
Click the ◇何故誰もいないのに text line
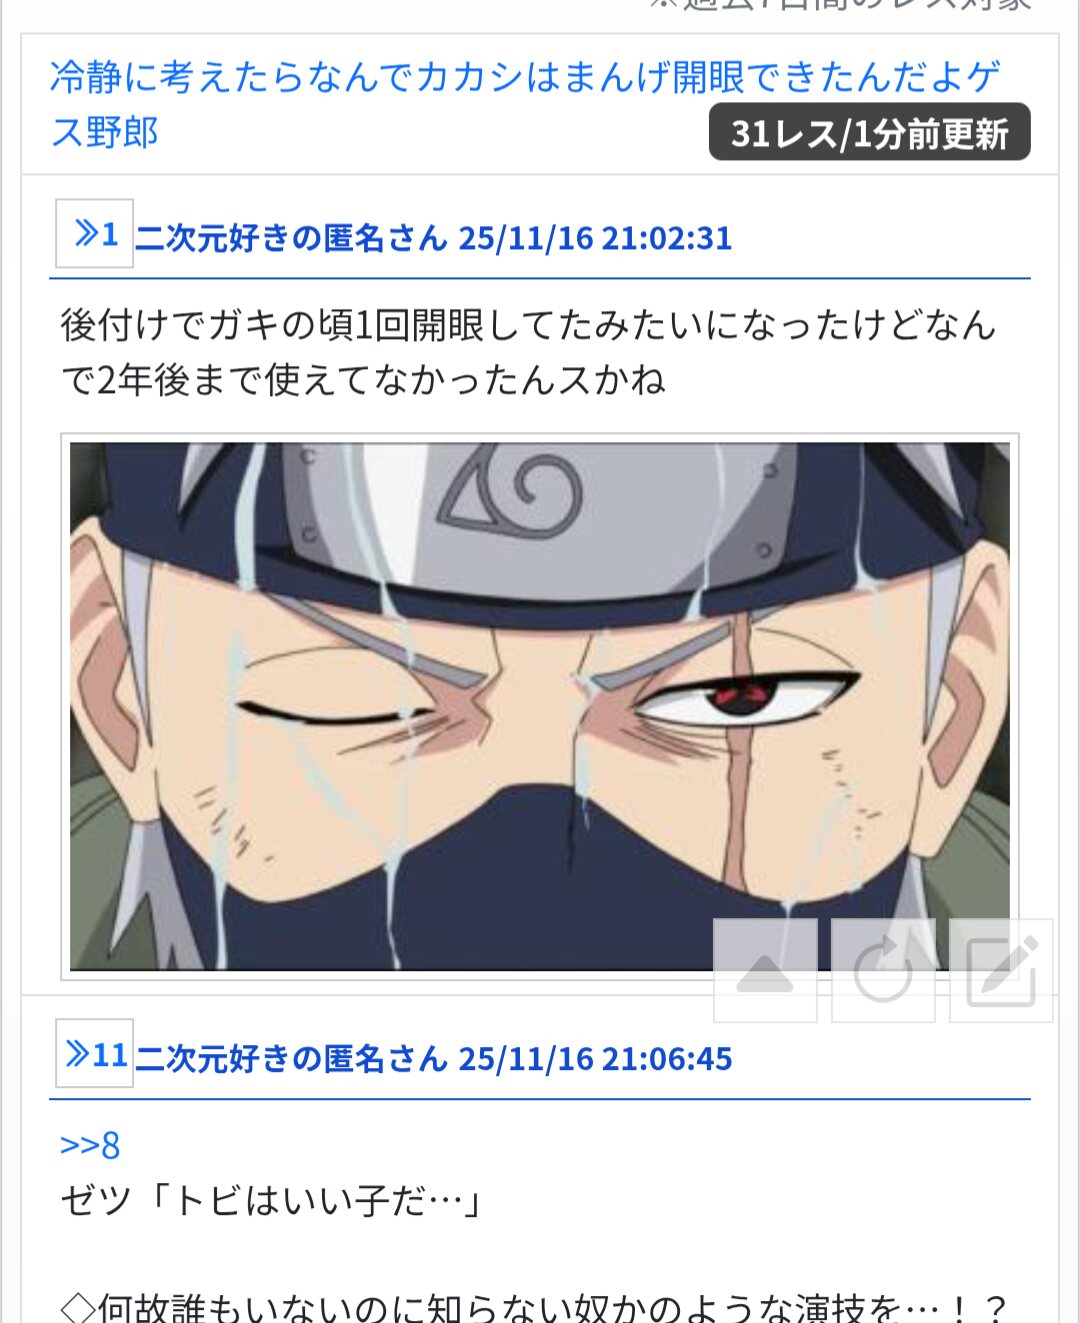click(534, 1307)
